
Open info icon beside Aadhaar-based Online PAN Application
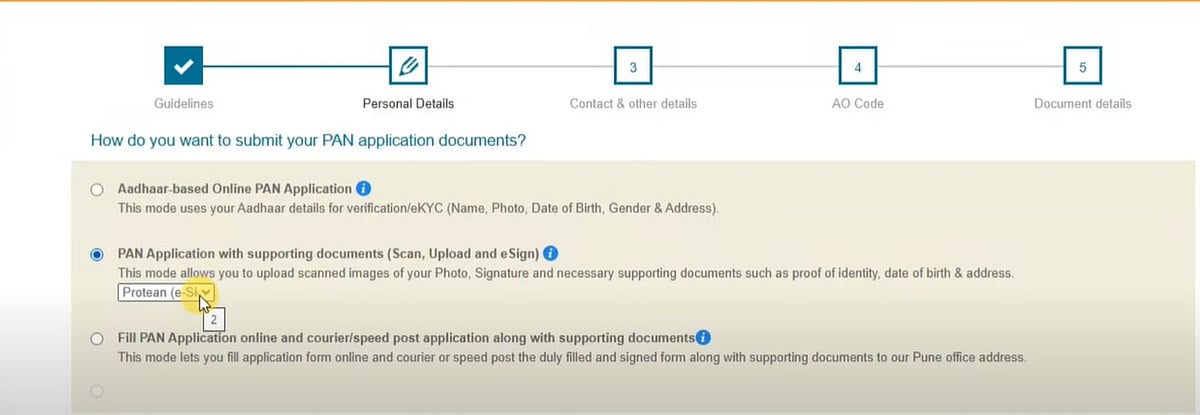364,188
